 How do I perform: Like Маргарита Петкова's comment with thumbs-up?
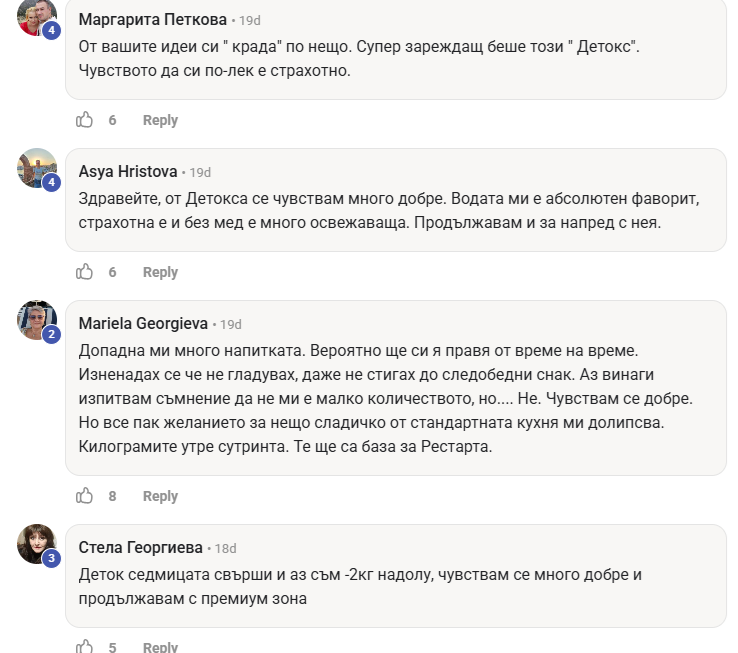(85, 120)
